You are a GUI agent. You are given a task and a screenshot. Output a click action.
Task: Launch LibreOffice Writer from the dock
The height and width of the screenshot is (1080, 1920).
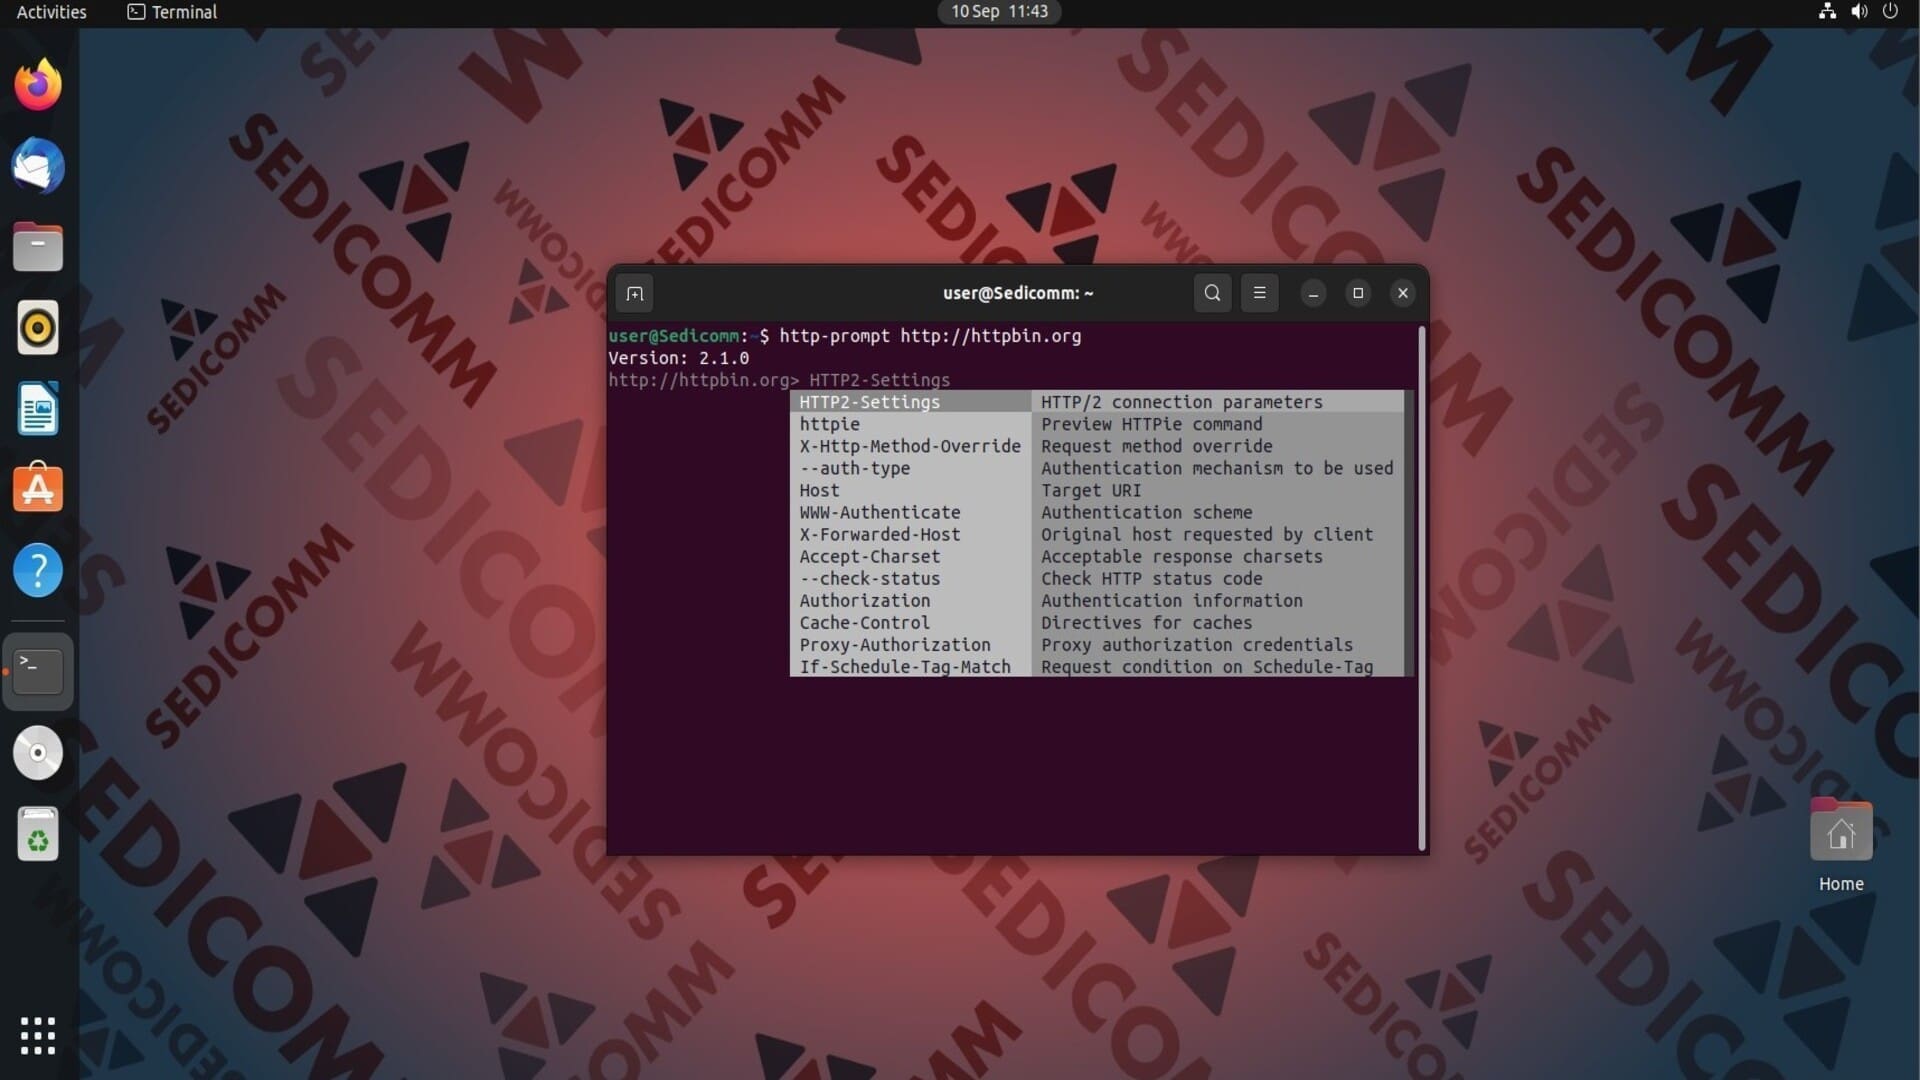38,409
